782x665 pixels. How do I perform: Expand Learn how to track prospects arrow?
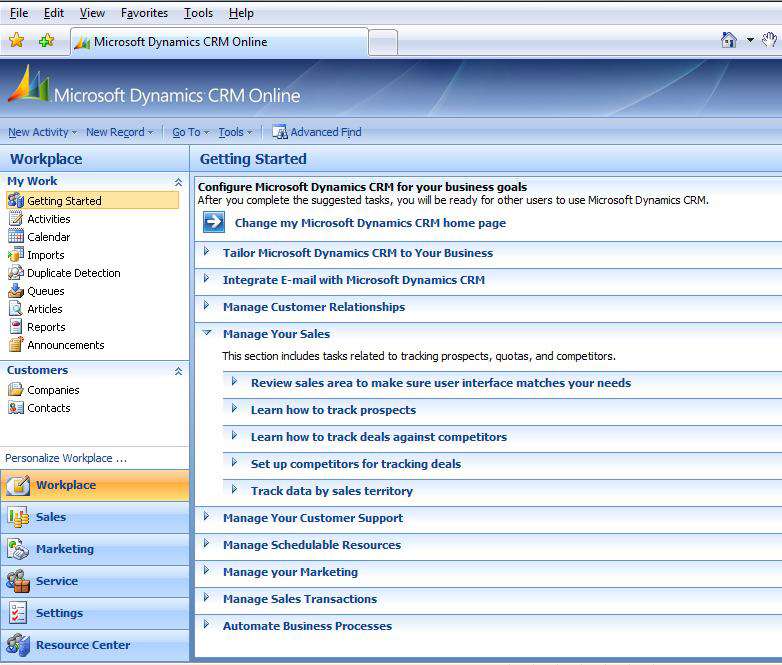[x=234, y=409]
